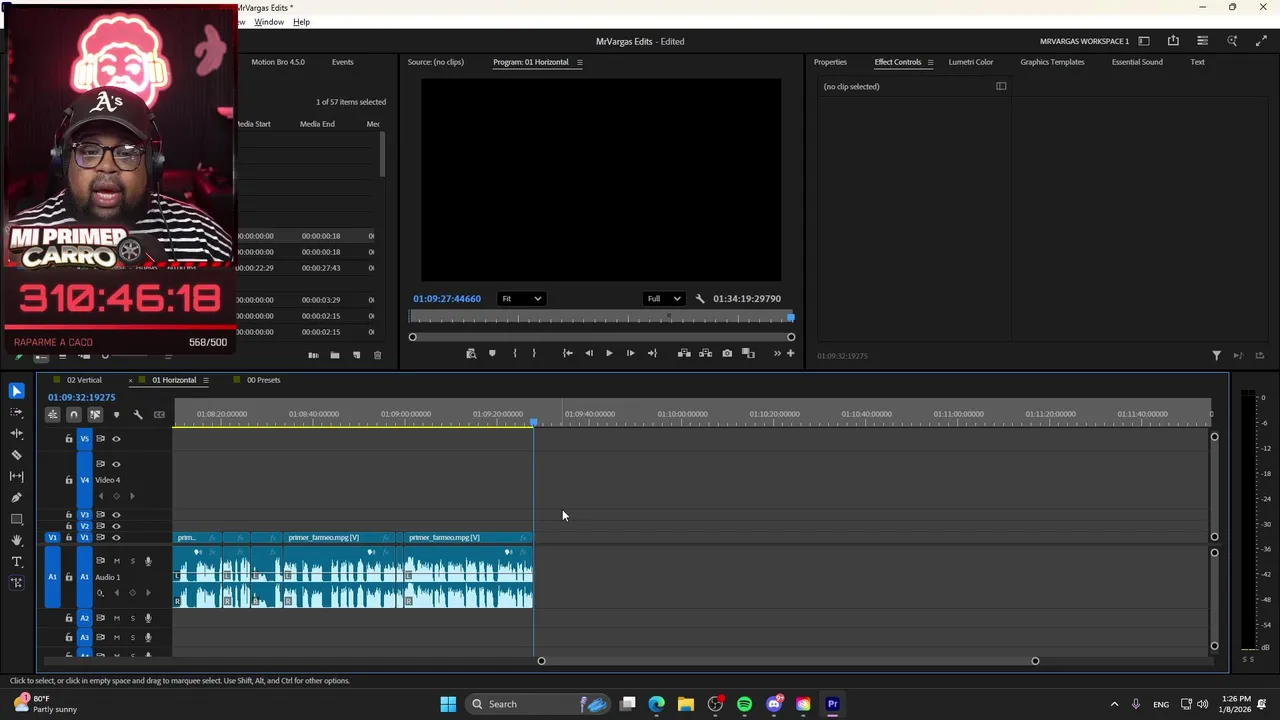Screen dimensions: 1280x720
Task: Select the Hand tool
Action: point(16,540)
